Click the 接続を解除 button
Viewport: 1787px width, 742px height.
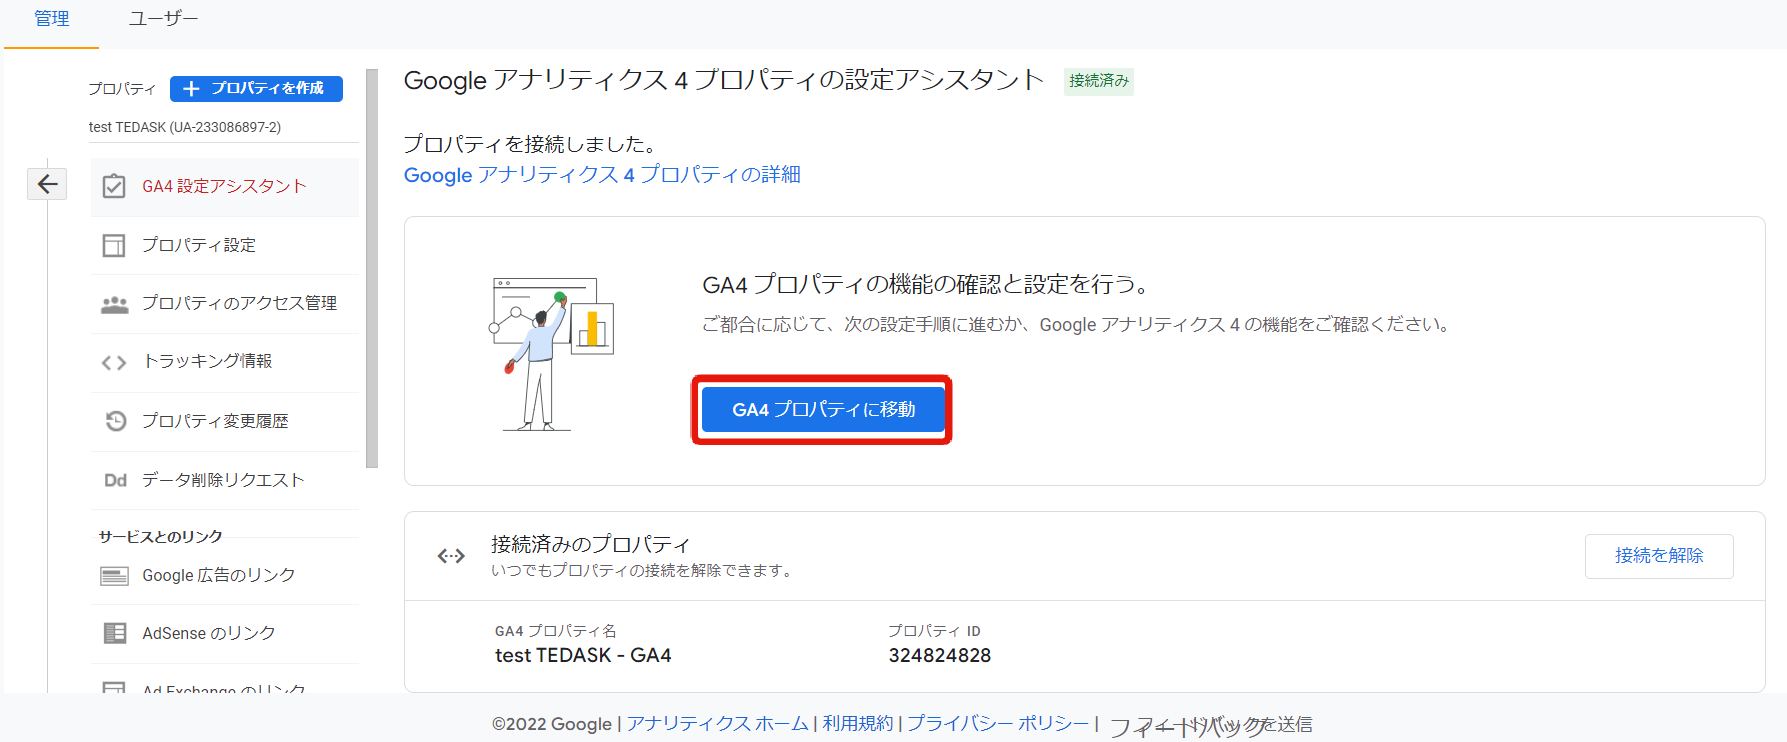coord(1658,556)
